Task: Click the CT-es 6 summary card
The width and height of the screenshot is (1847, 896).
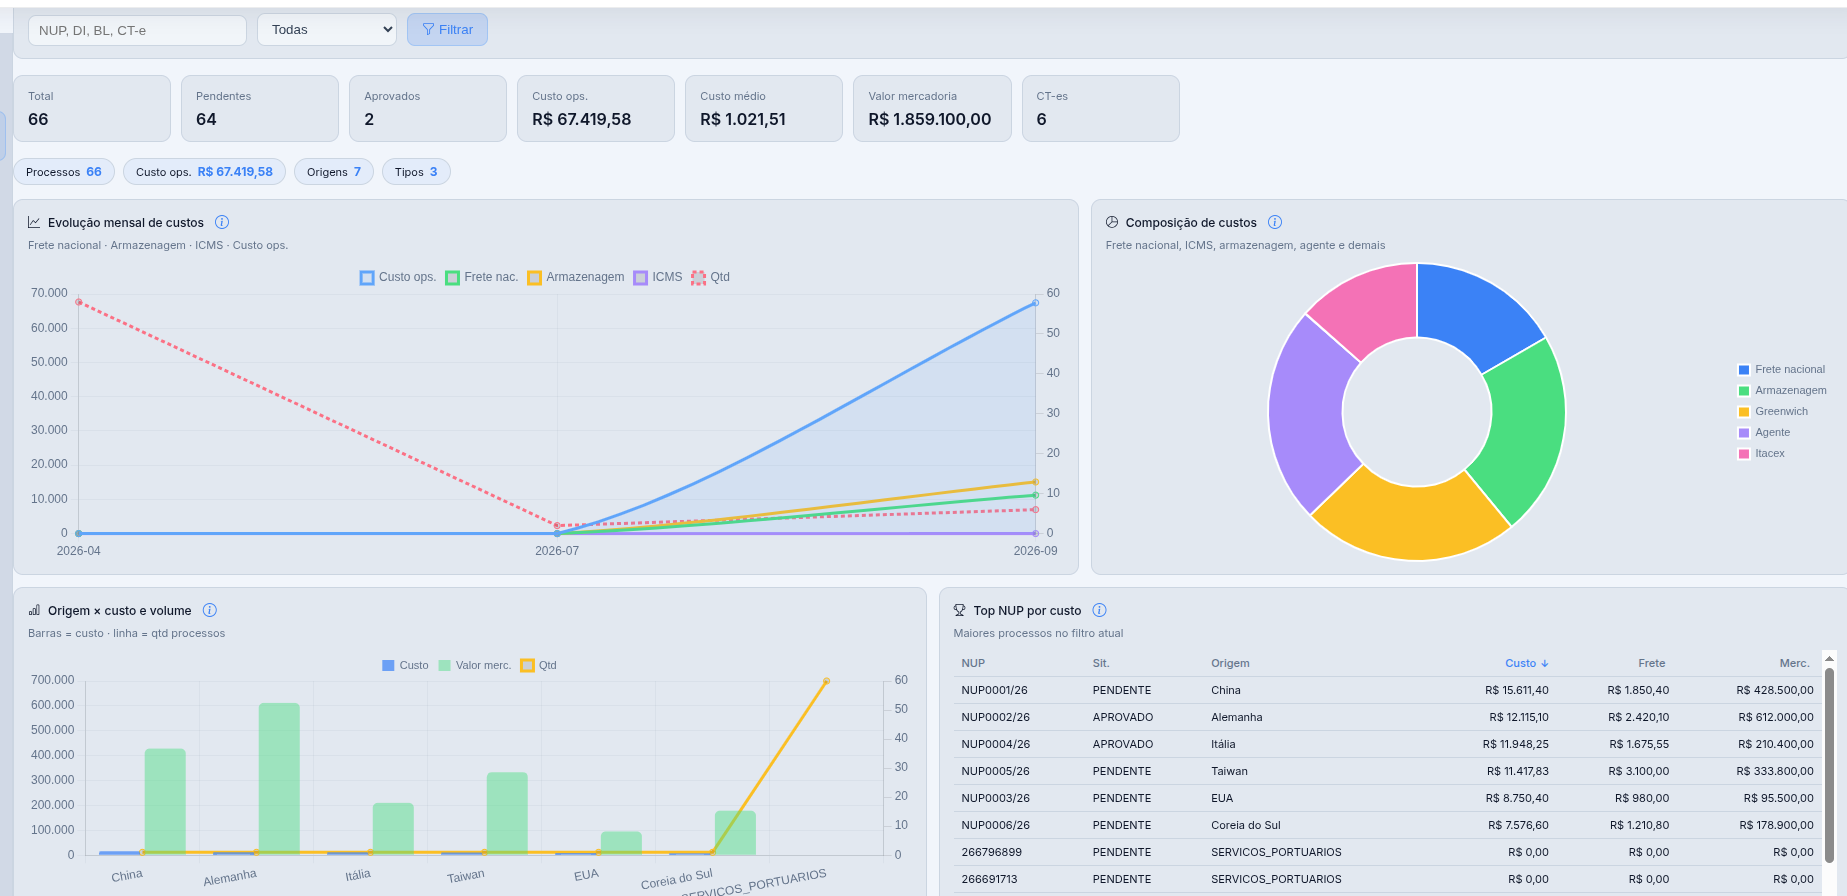Action: (1101, 108)
